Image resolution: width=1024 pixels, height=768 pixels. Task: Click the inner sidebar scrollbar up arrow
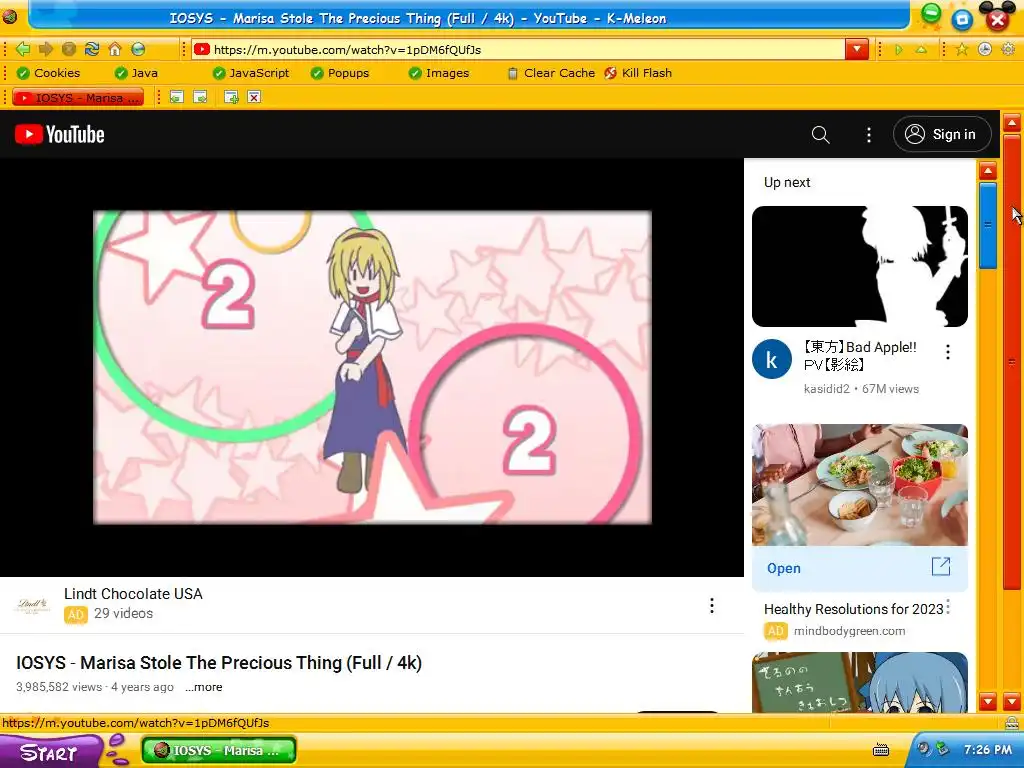(988, 171)
